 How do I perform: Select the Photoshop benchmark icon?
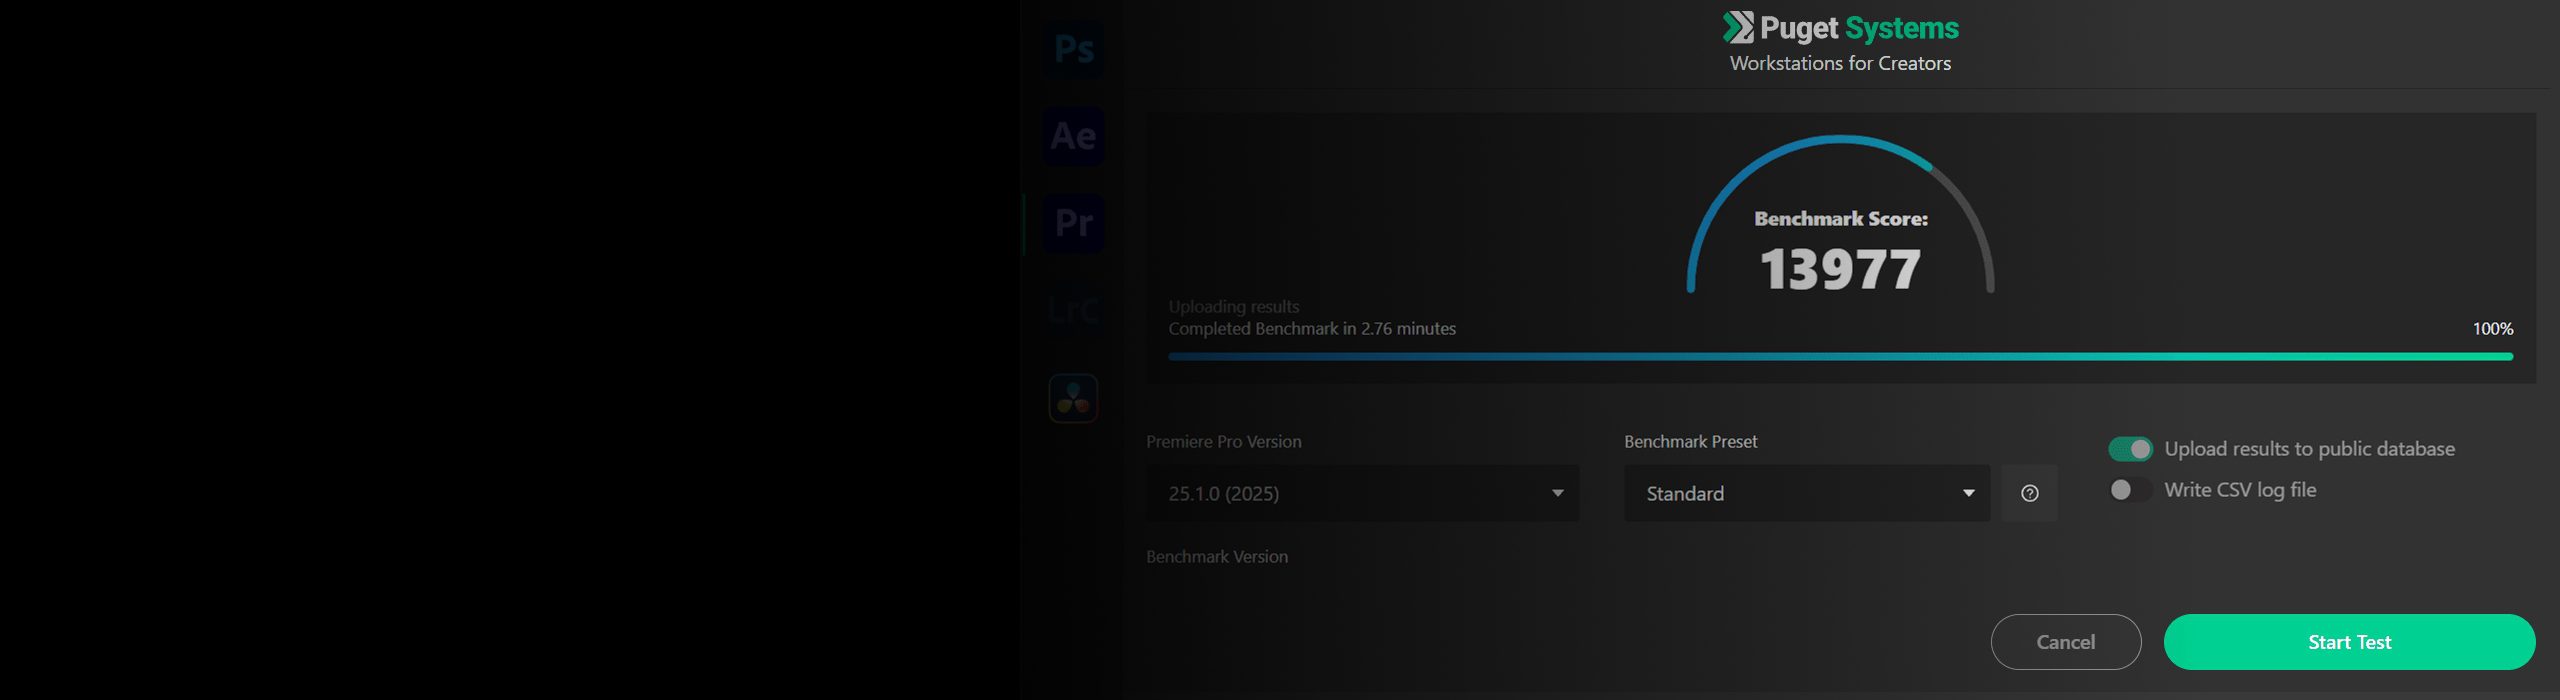click(x=1073, y=49)
